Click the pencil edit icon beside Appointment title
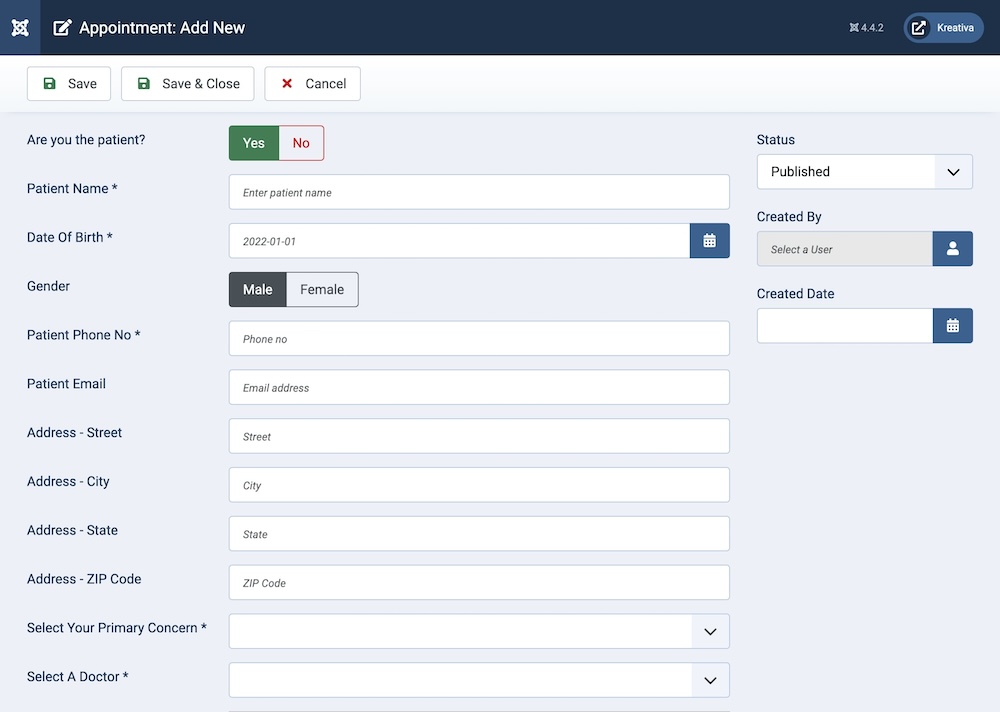The height and width of the screenshot is (712, 1000). tap(62, 27)
